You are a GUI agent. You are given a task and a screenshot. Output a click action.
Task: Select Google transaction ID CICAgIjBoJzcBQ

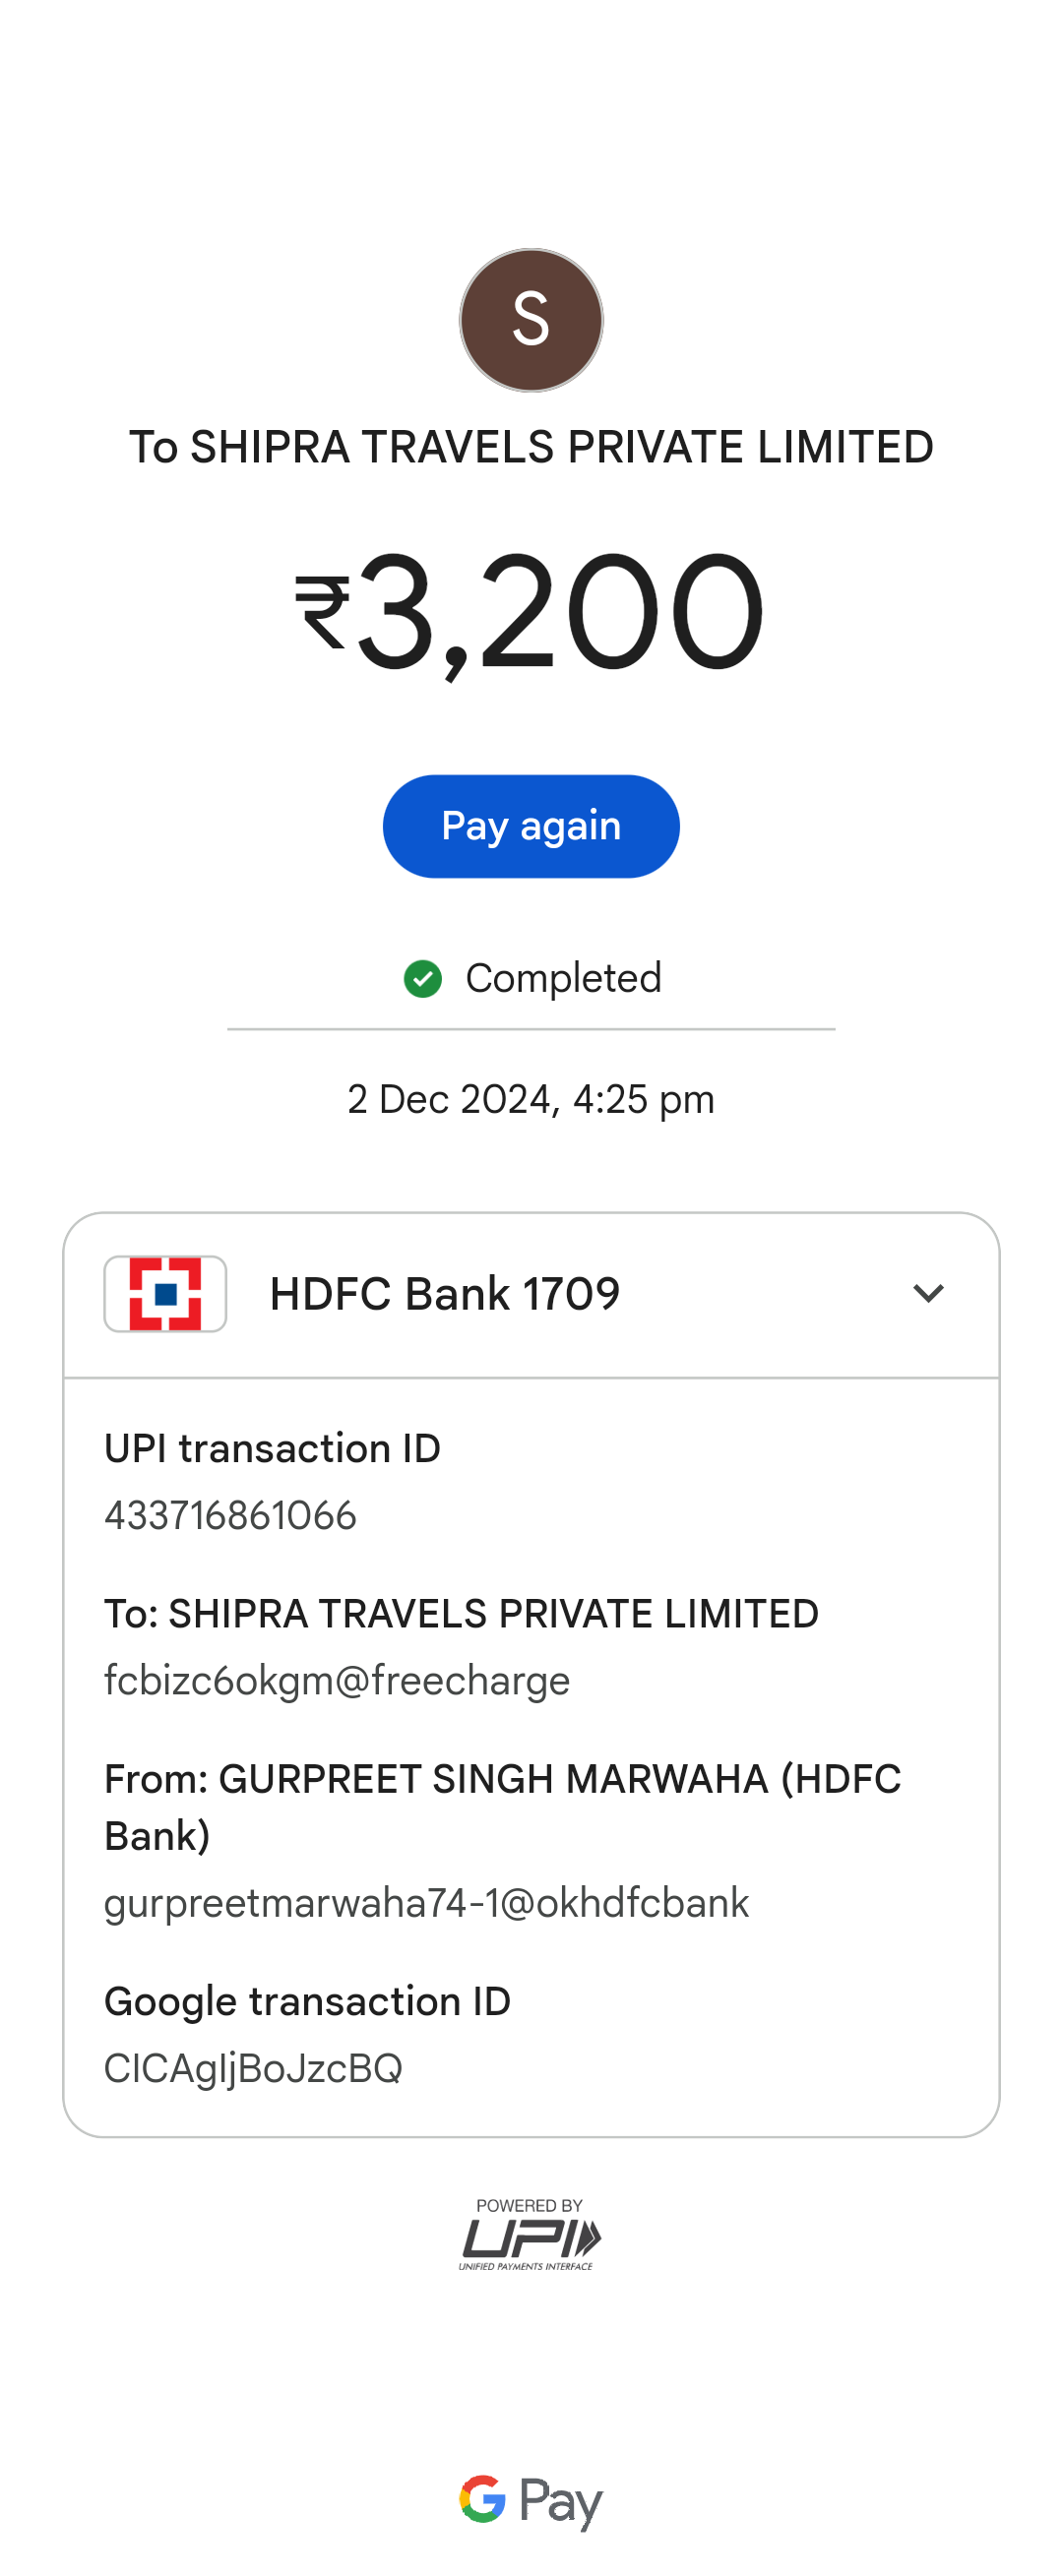(253, 2068)
